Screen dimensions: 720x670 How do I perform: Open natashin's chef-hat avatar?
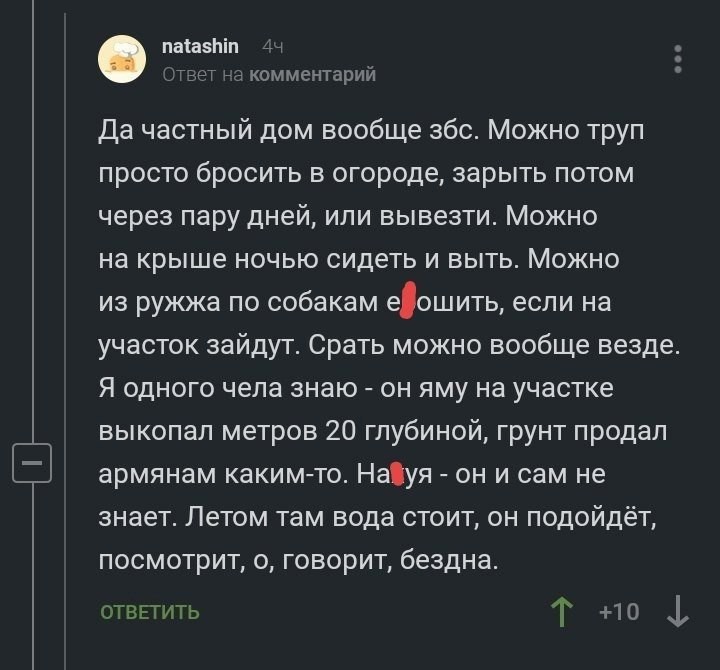point(123,59)
